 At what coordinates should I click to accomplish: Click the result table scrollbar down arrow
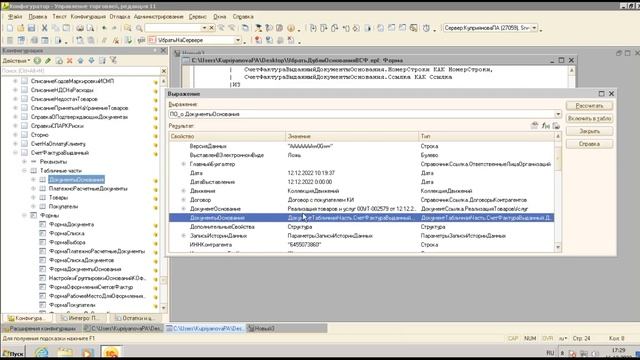[558, 247]
